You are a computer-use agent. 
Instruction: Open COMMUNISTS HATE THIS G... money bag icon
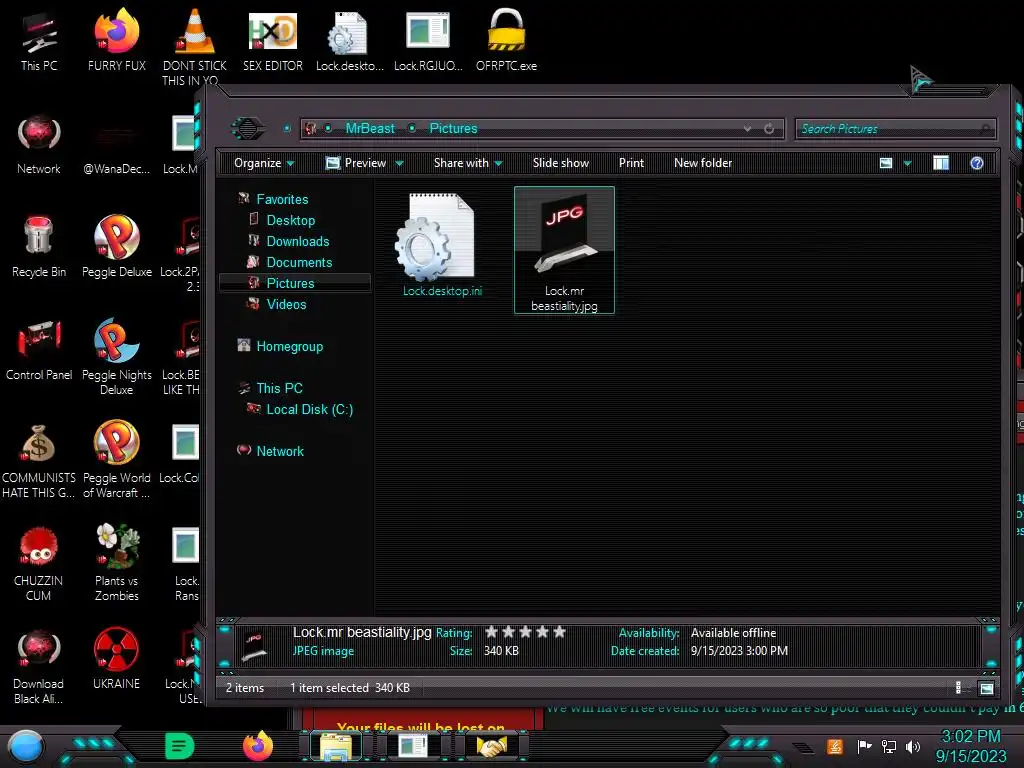[39, 460]
